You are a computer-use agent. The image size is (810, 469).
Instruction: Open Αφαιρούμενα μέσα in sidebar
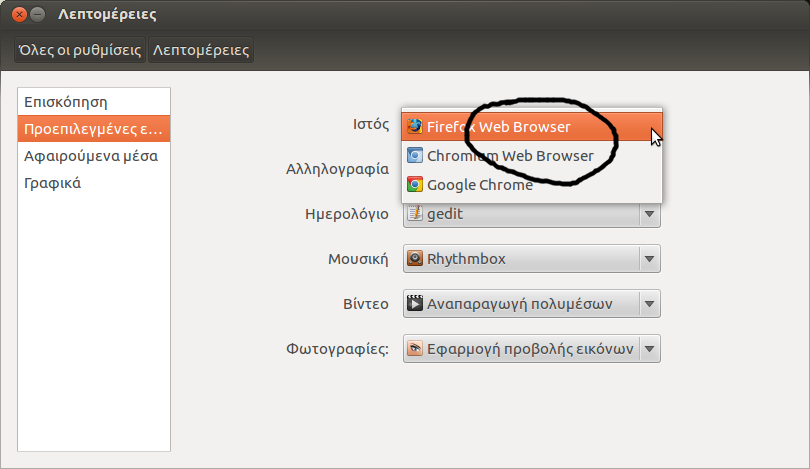[x=94, y=155]
